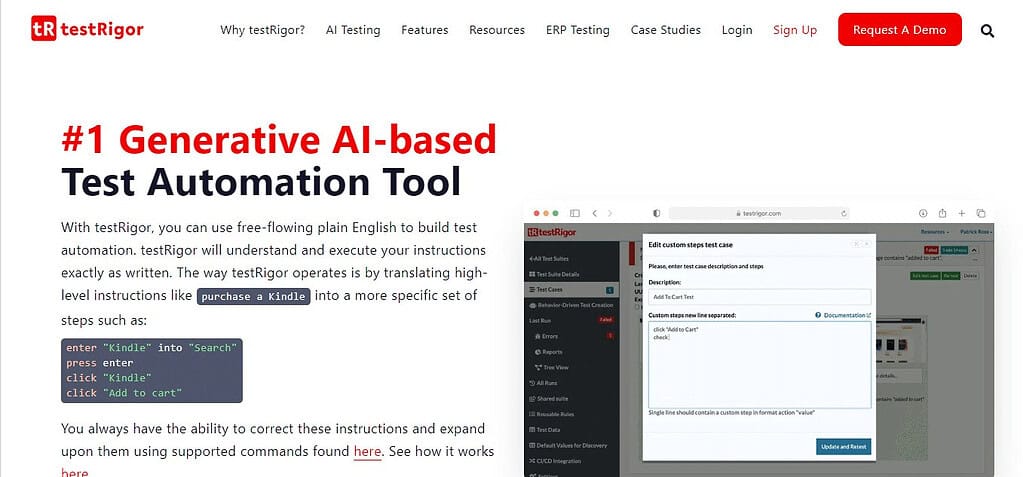Click the Login link
This screenshot has width=1023, height=477.
(x=737, y=30)
